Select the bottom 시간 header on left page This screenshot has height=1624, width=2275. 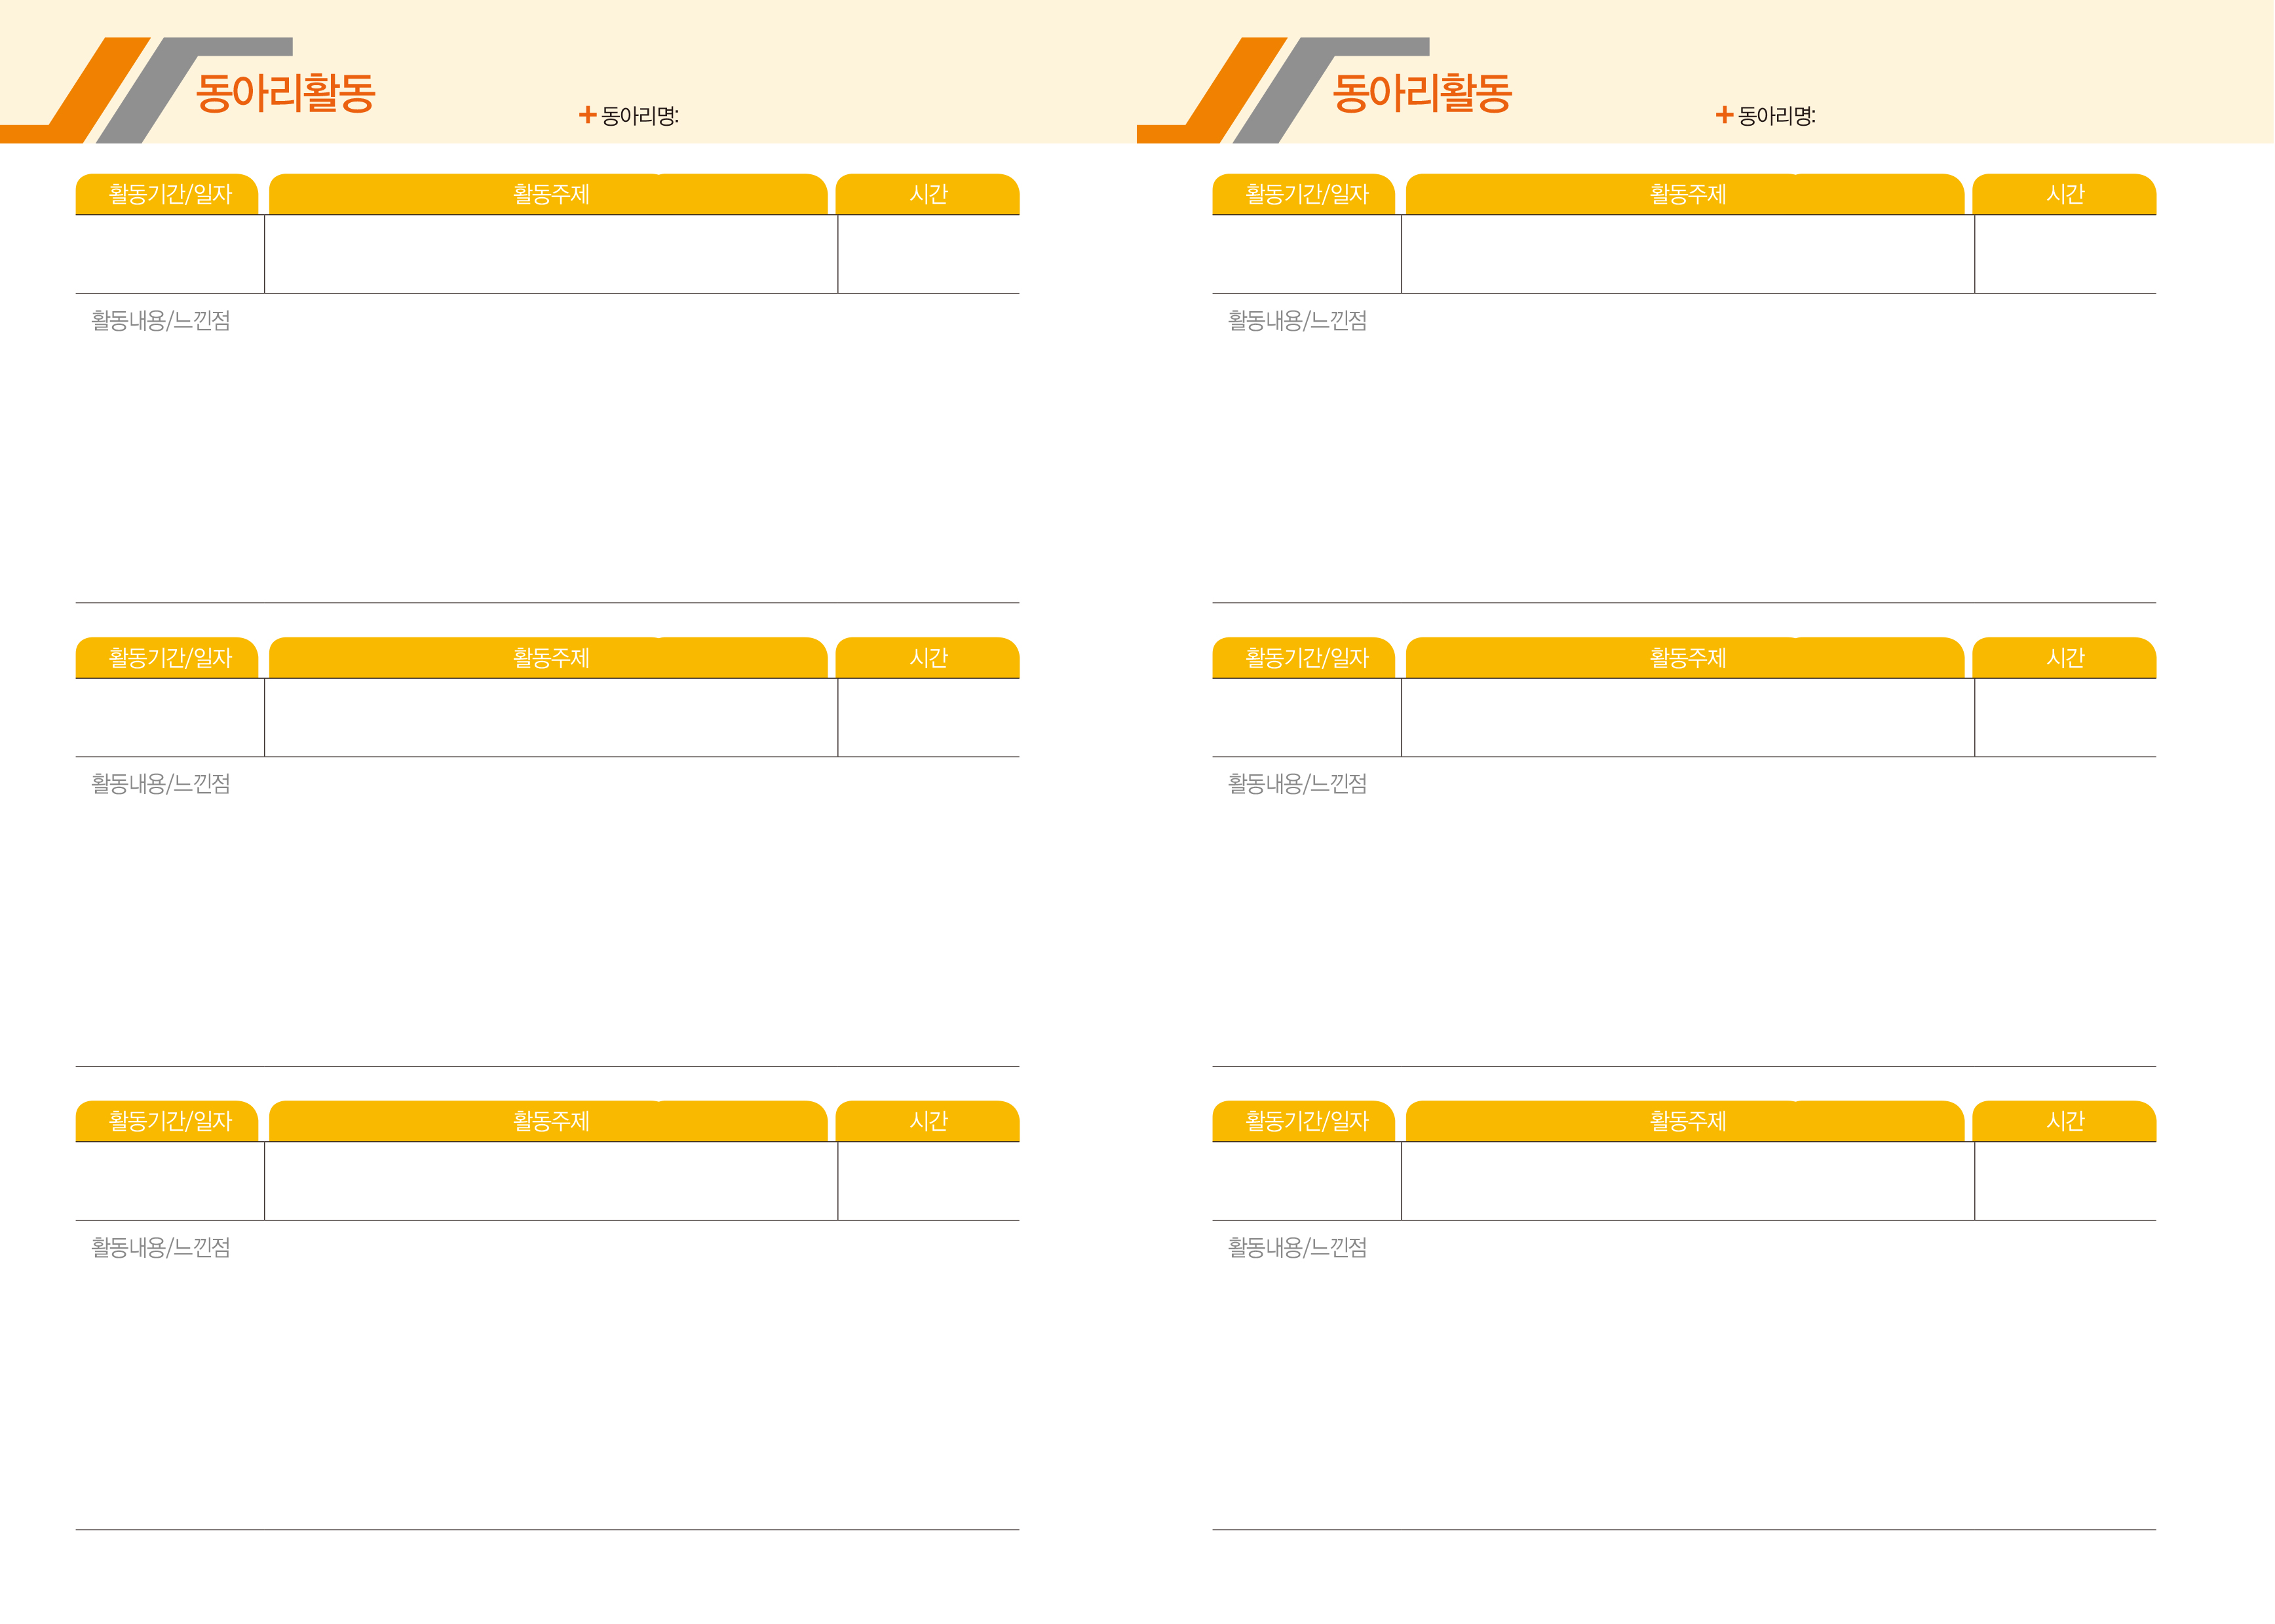point(928,1121)
